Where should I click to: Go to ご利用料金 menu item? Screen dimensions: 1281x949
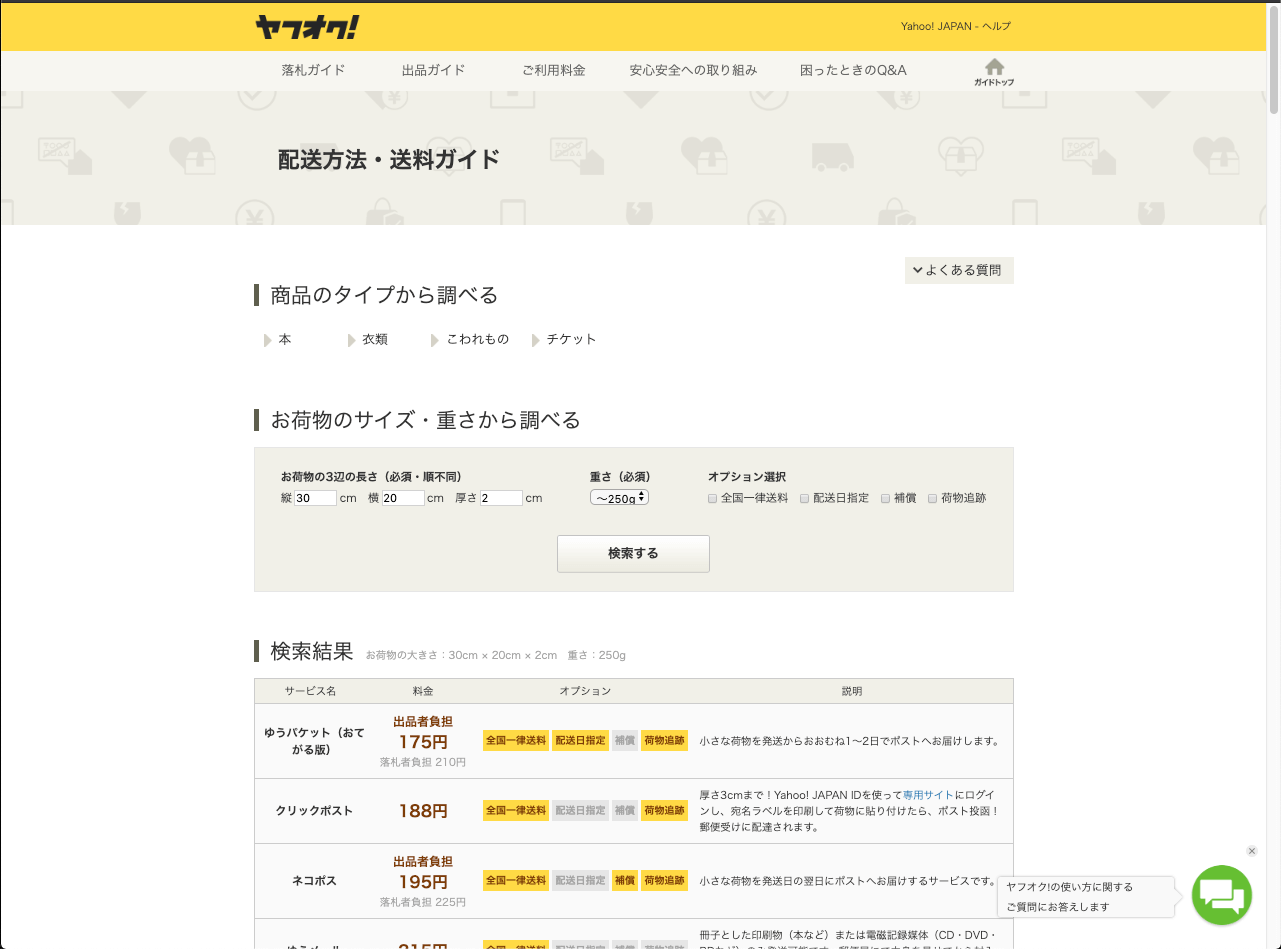point(553,70)
